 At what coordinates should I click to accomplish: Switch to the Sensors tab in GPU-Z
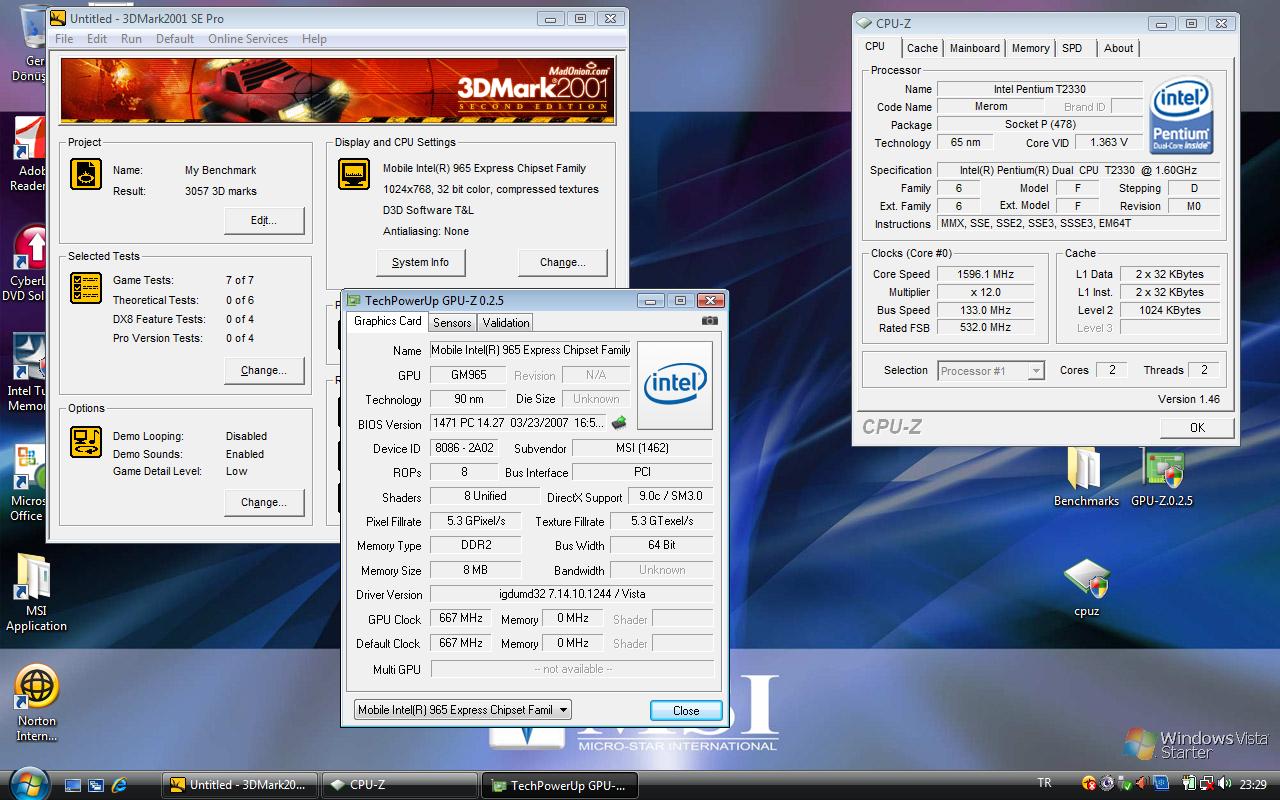[452, 322]
